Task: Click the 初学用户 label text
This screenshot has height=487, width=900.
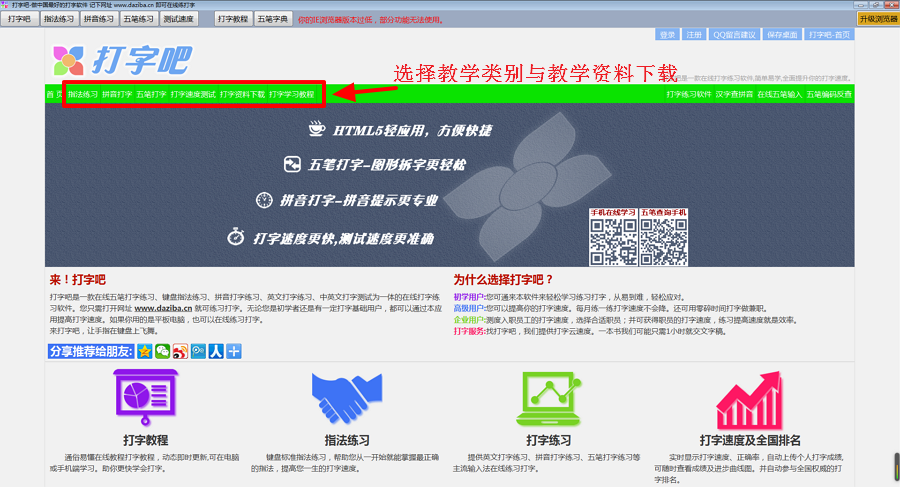Action: point(468,297)
